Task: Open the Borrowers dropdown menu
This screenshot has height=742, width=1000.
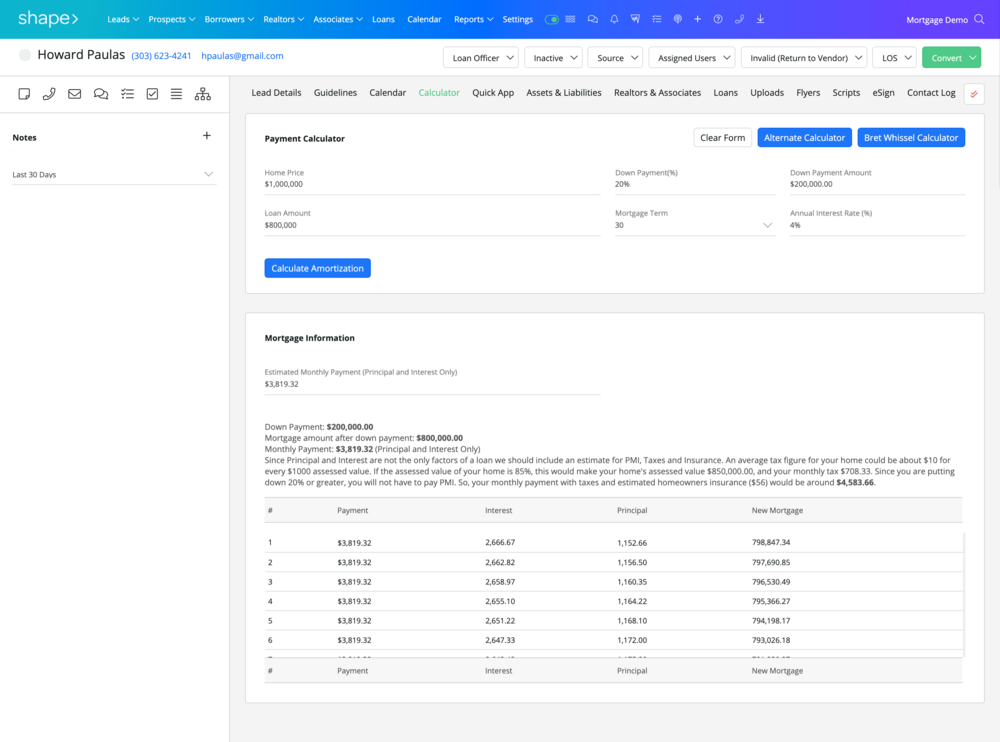Action: 229,19
